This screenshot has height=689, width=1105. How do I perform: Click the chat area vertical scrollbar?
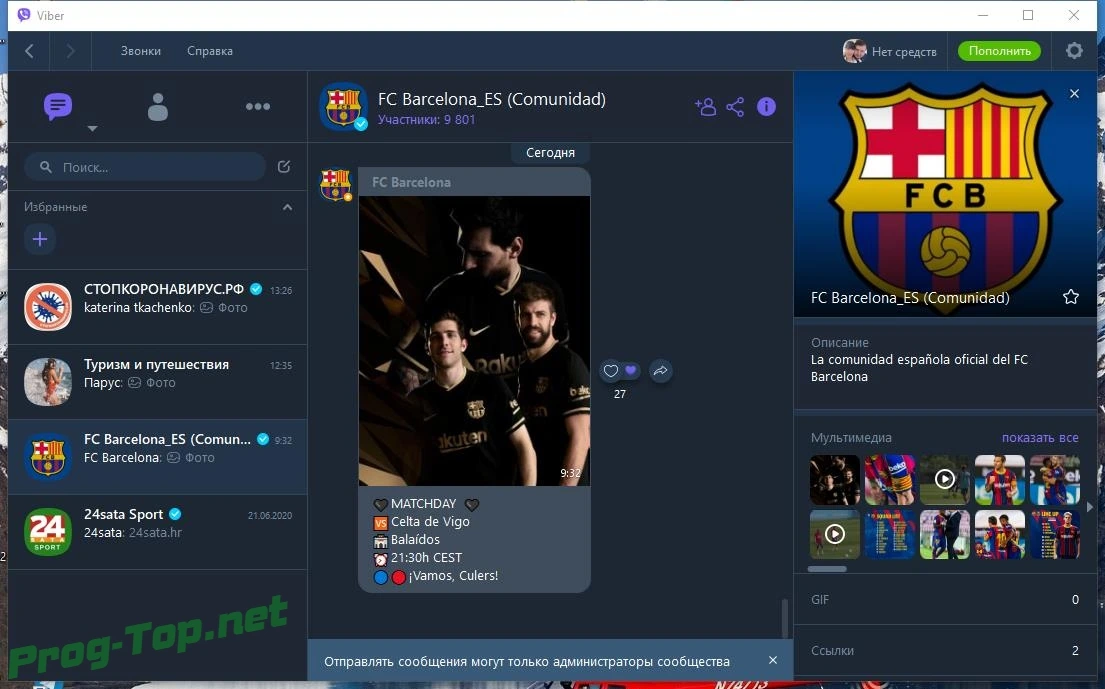coord(784,619)
